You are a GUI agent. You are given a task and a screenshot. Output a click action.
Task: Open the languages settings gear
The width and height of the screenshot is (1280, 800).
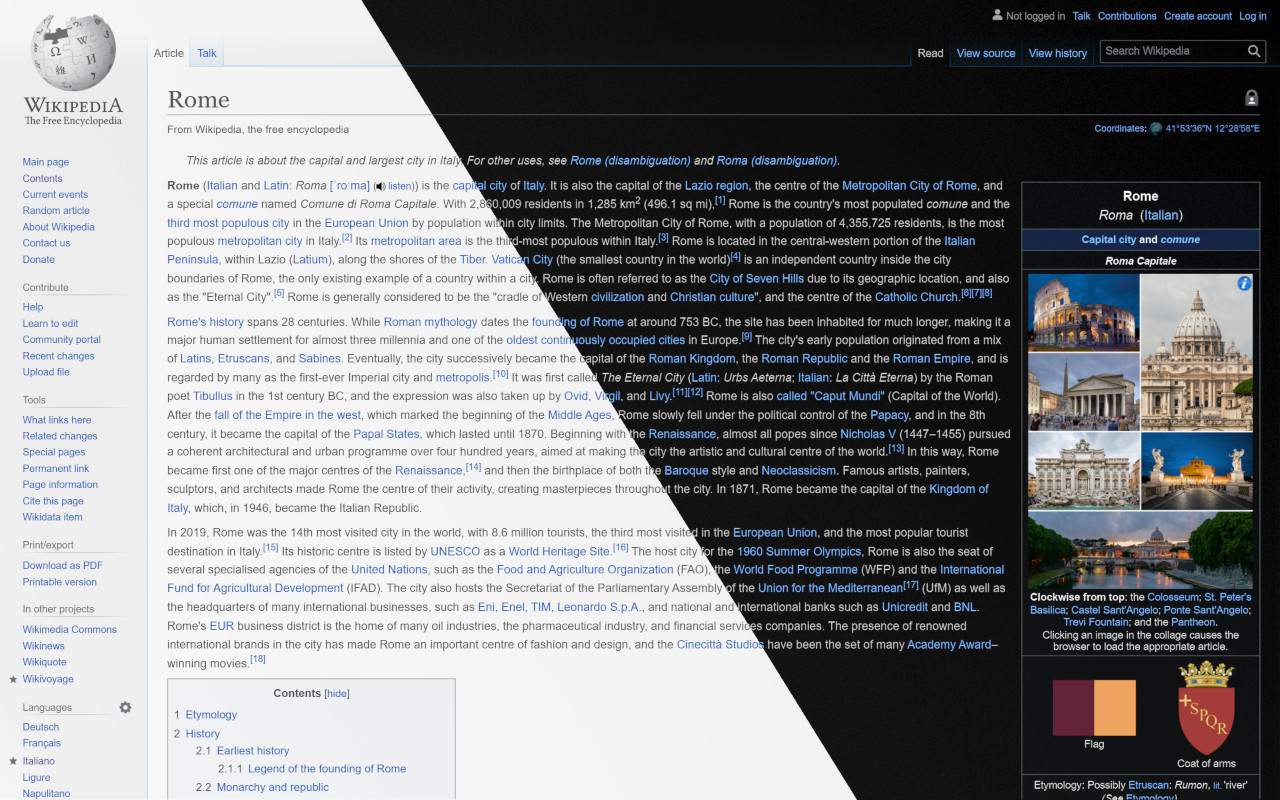click(125, 707)
